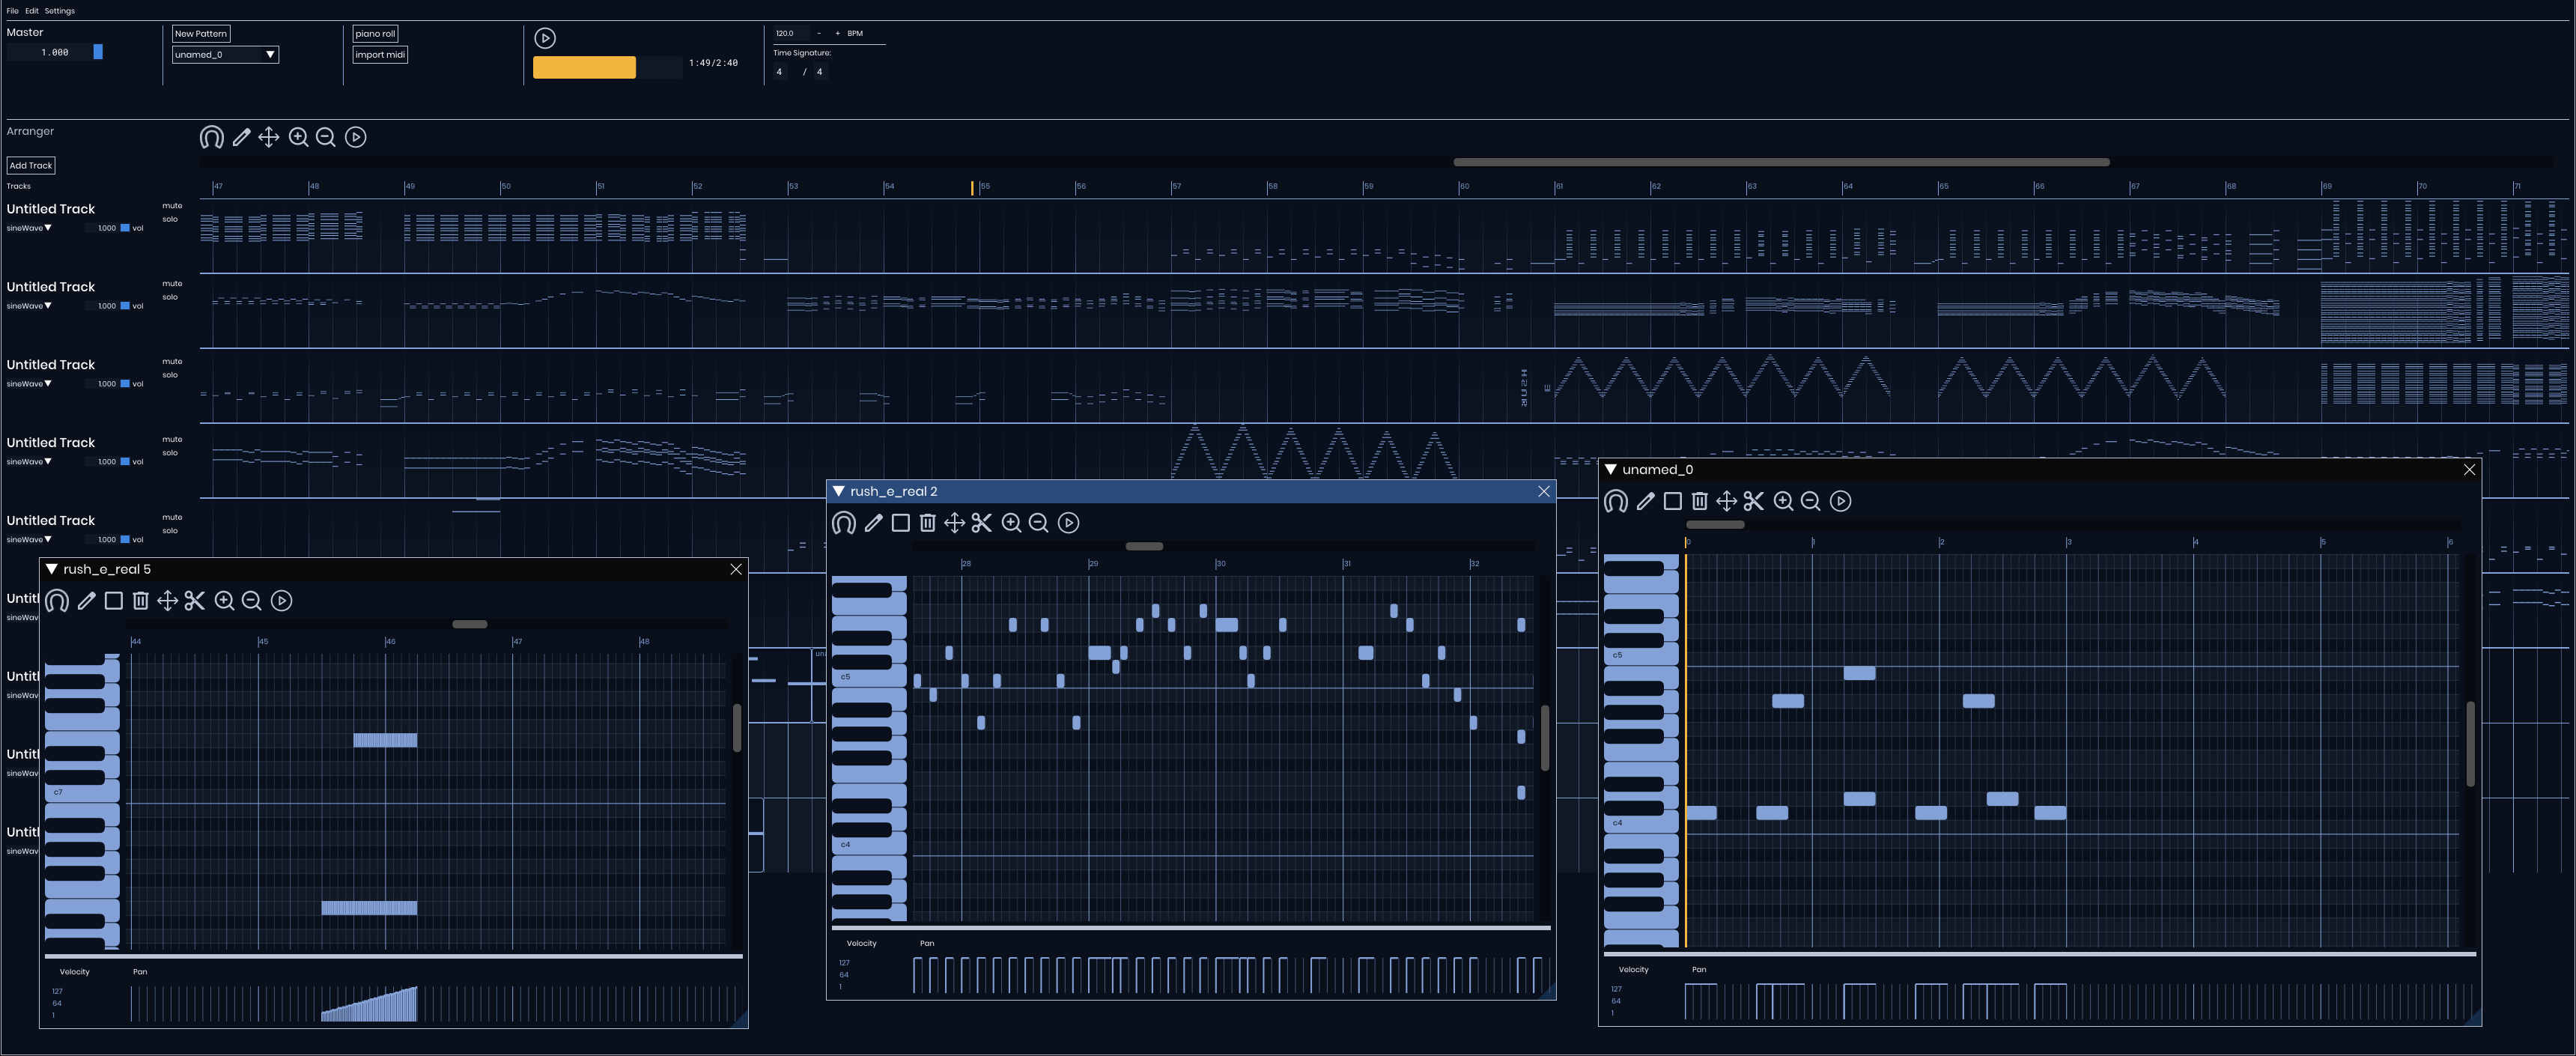Open the unamed_0 pattern dropdown
The height and width of the screenshot is (1056, 2576).
(225, 55)
